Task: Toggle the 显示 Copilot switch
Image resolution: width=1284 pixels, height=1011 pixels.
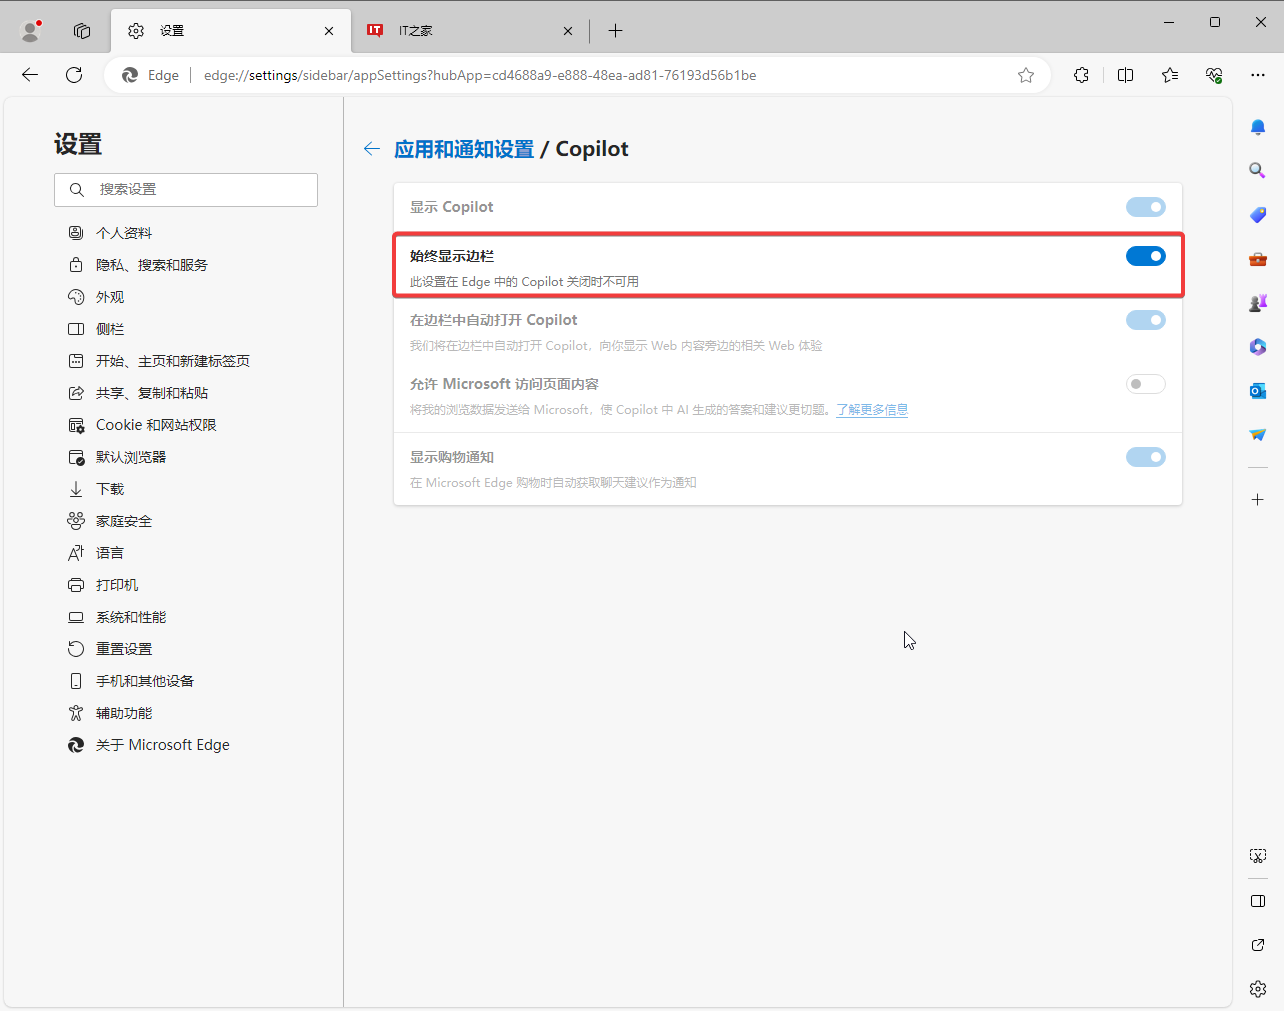Action: coord(1146,207)
